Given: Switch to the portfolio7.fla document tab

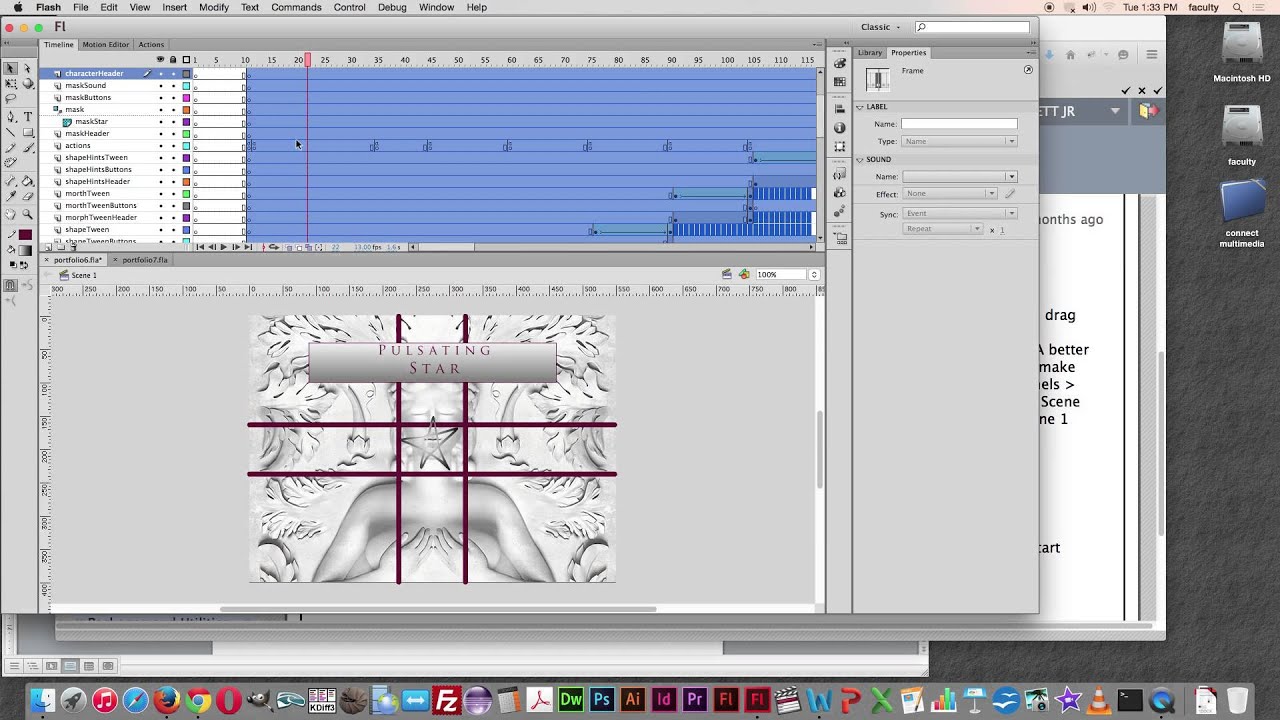Looking at the screenshot, I should pyautogui.click(x=145, y=260).
